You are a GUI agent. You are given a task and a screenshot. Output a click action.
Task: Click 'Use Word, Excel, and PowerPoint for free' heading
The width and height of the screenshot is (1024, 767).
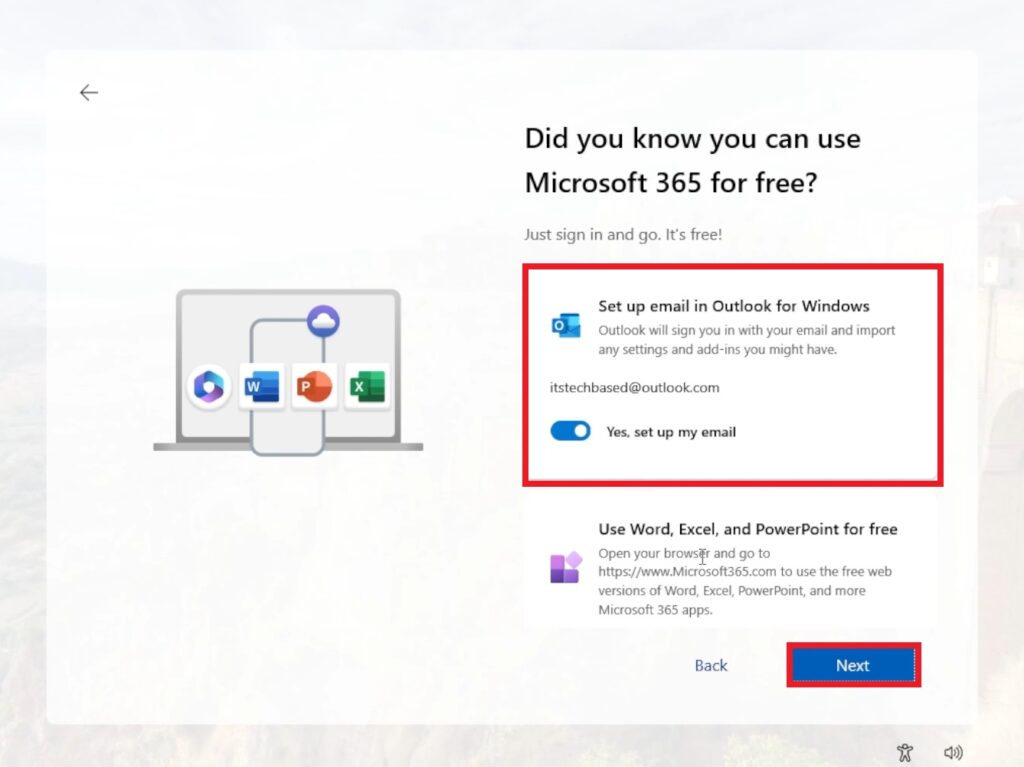click(747, 529)
